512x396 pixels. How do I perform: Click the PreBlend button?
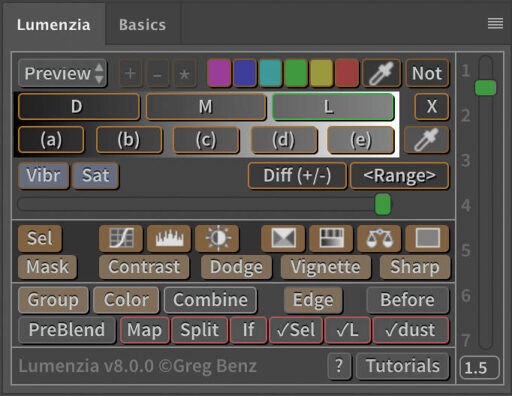[67, 330]
